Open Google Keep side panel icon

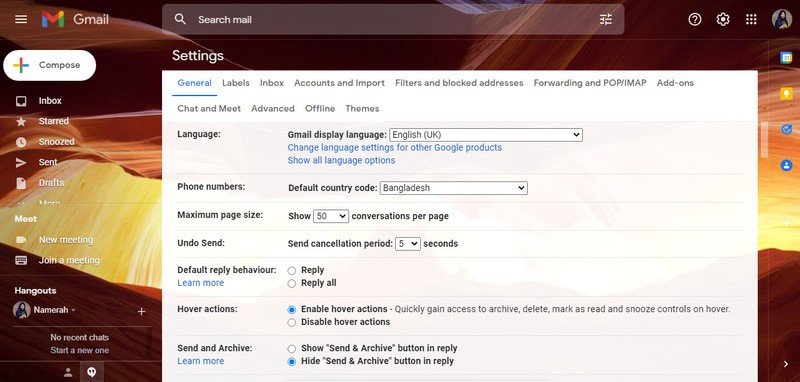[786, 94]
